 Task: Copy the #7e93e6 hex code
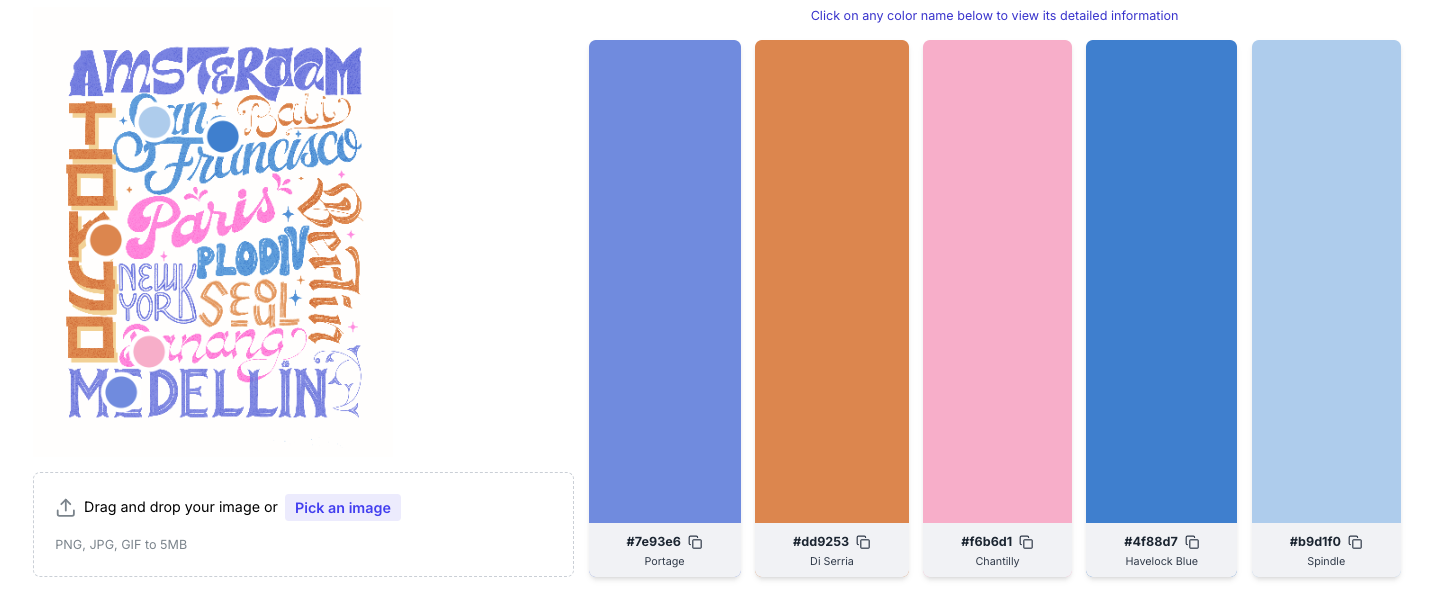point(696,542)
